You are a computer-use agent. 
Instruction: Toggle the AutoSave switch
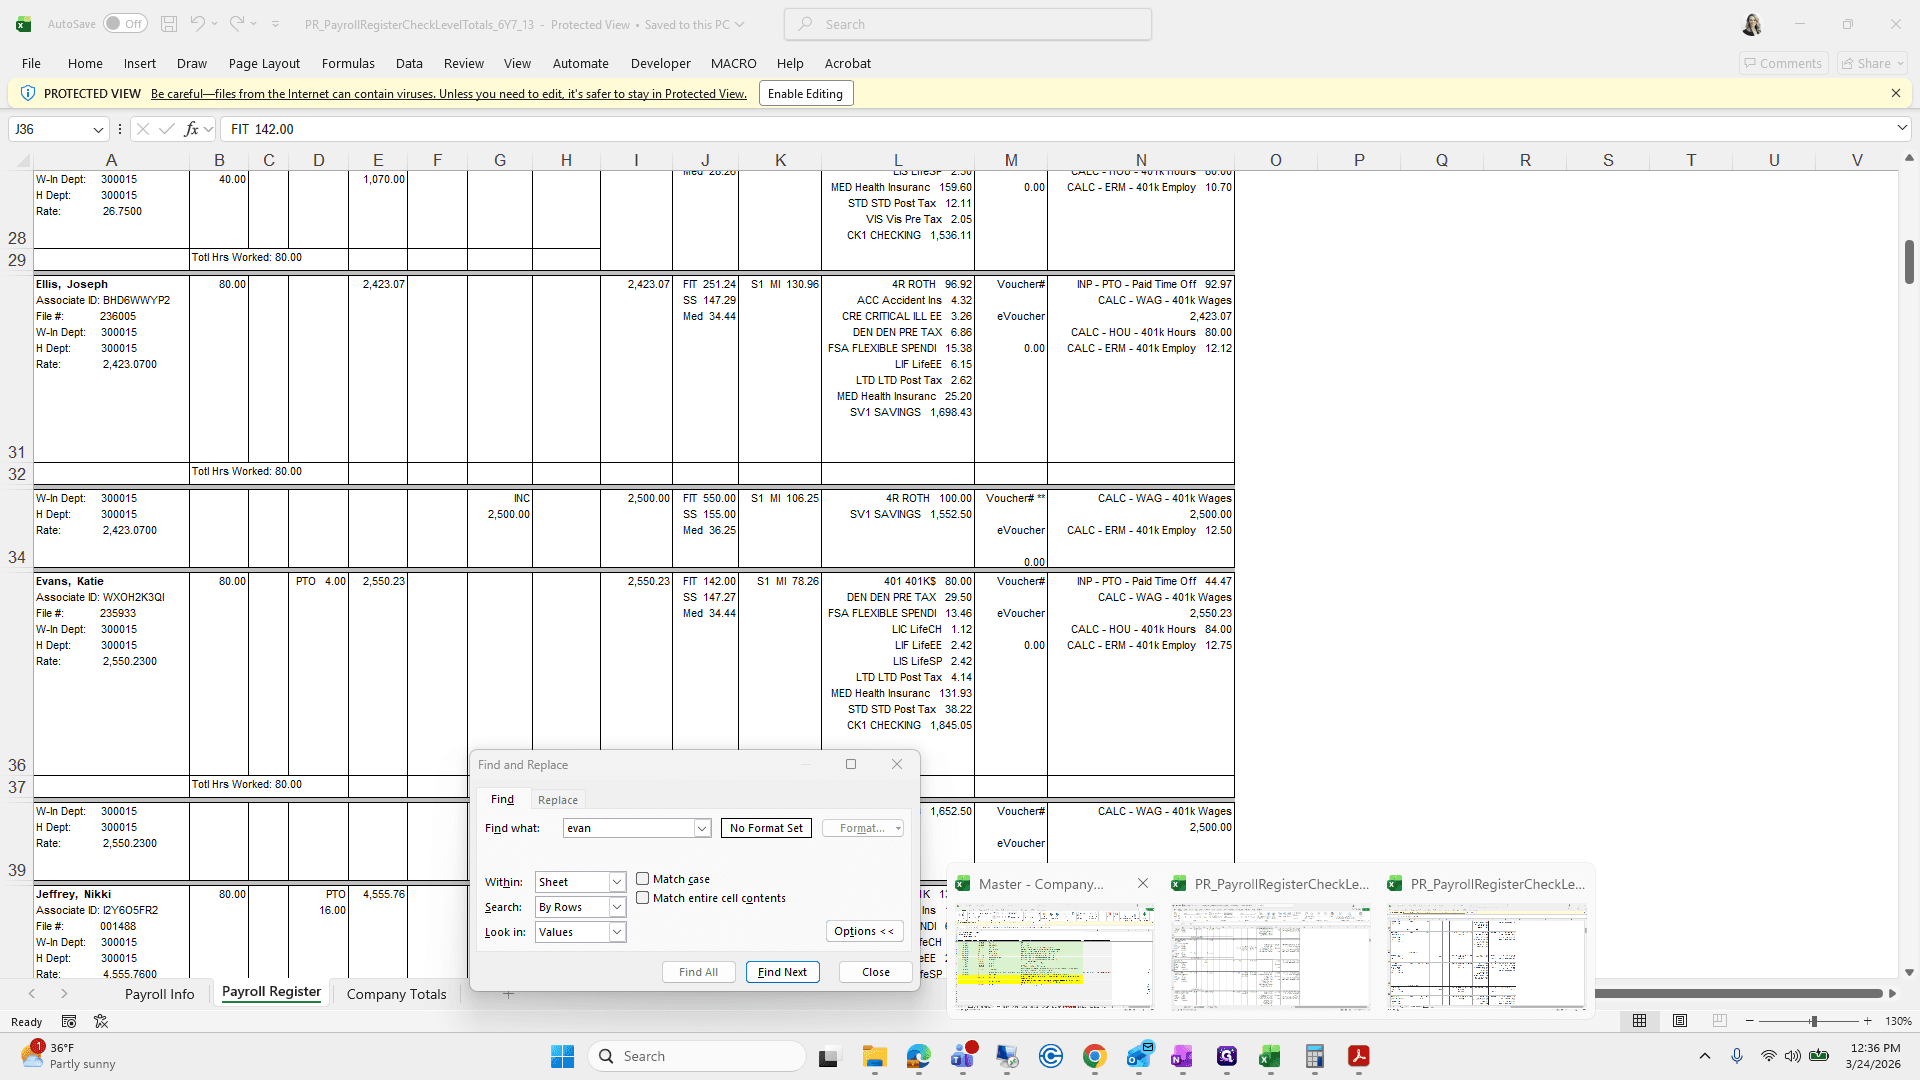(125, 24)
